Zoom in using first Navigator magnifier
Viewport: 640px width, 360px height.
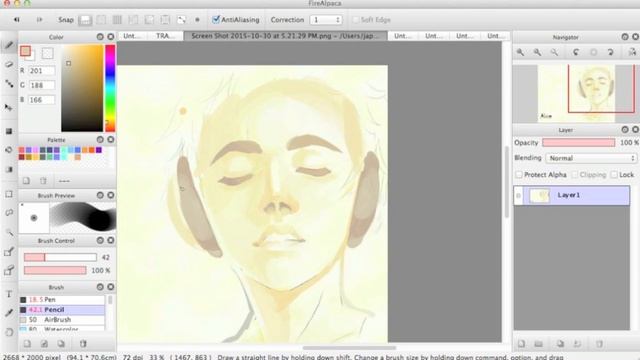520,52
